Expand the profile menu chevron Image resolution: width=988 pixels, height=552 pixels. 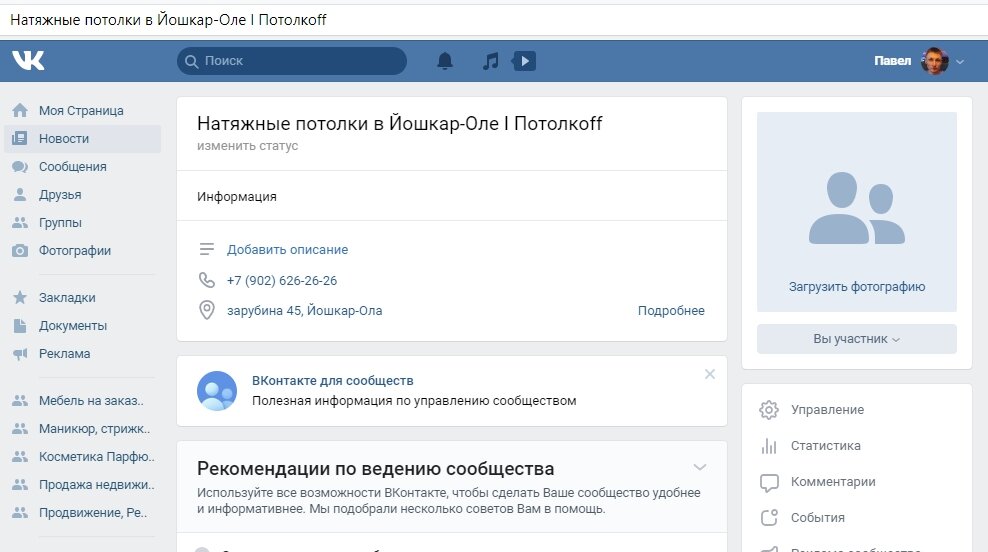point(960,62)
